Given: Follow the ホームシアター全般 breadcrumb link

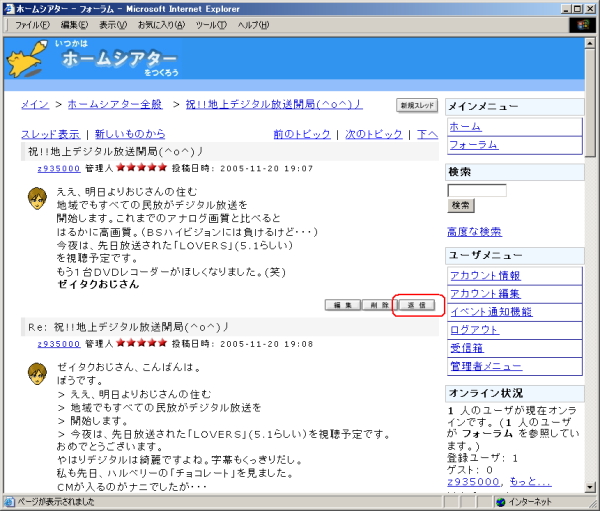Looking at the screenshot, I should [x=115, y=104].
